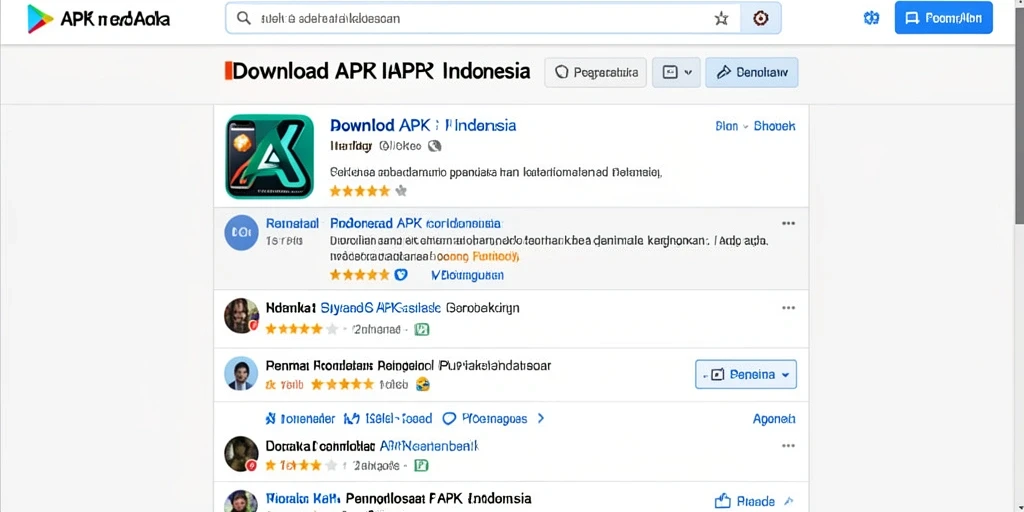This screenshot has height=512, width=1024.
Task: Click the Doraka reviewer avatar
Action: pyautogui.click(x=242, y=454)
